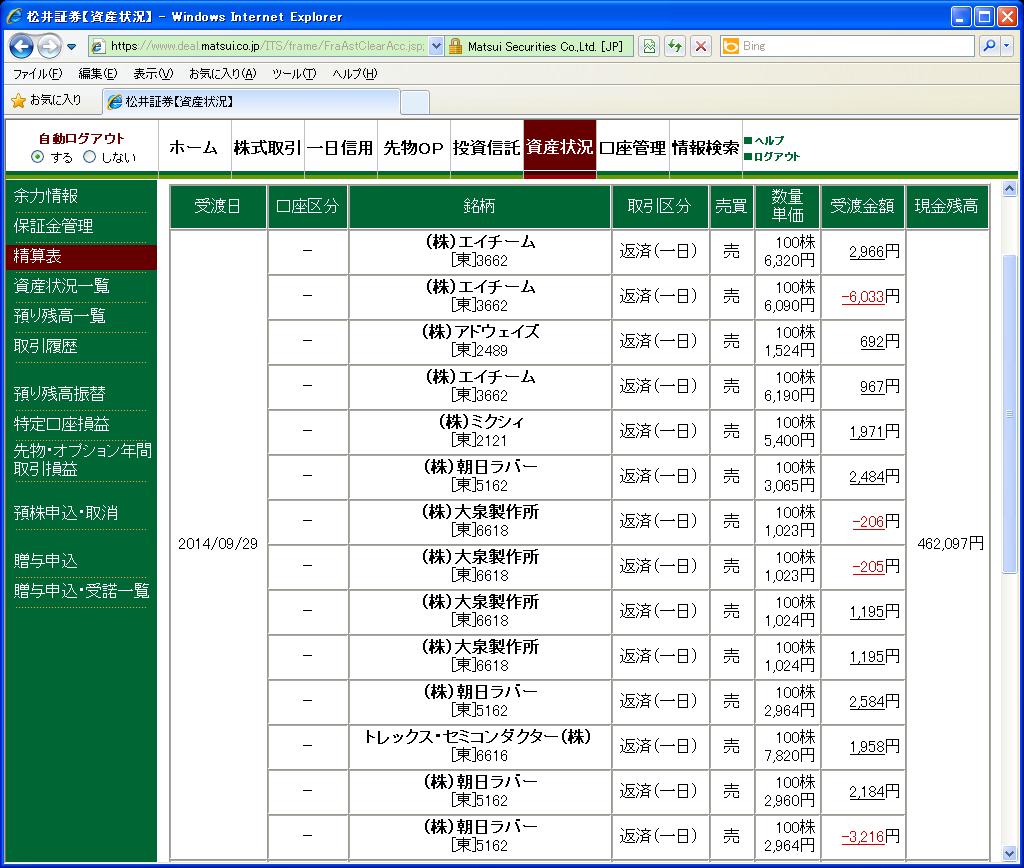Click the browser Back arrow button

pos(22,46)
